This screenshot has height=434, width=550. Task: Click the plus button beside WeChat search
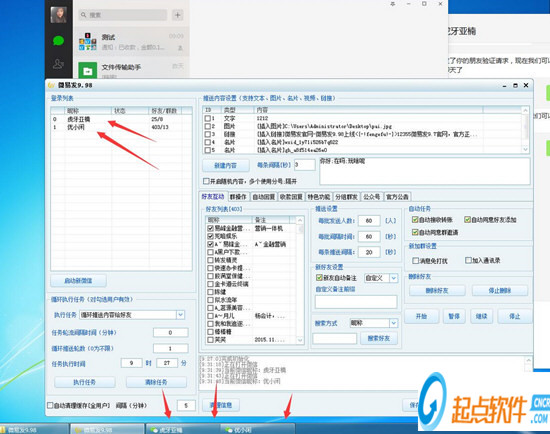click(177, 15)
